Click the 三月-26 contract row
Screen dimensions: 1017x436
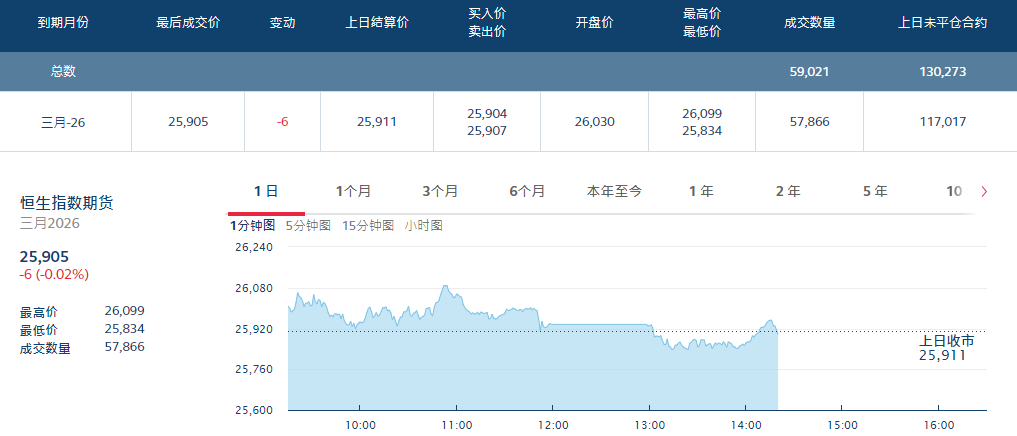coord(62,122)
